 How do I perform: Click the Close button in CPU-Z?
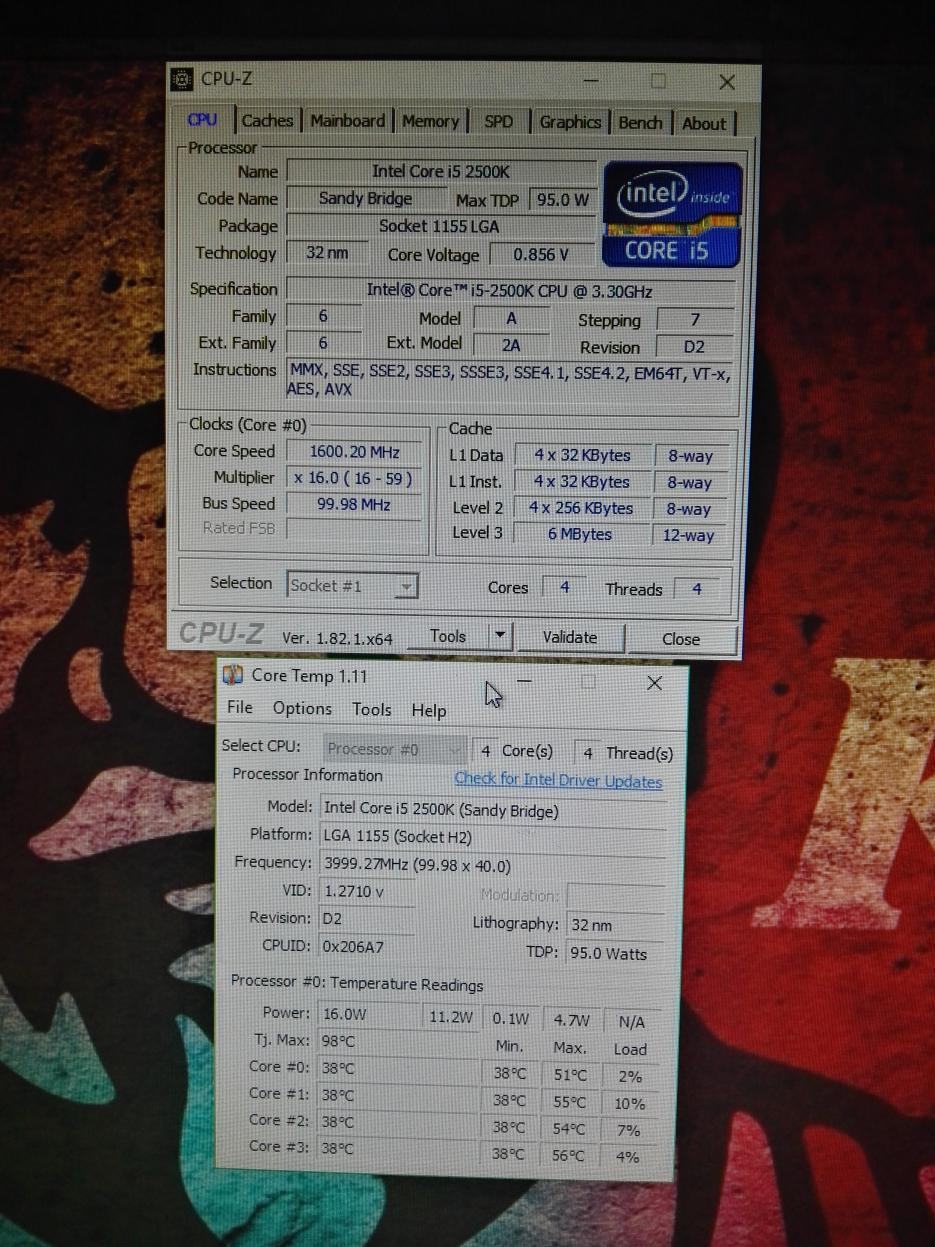[680, 638]
